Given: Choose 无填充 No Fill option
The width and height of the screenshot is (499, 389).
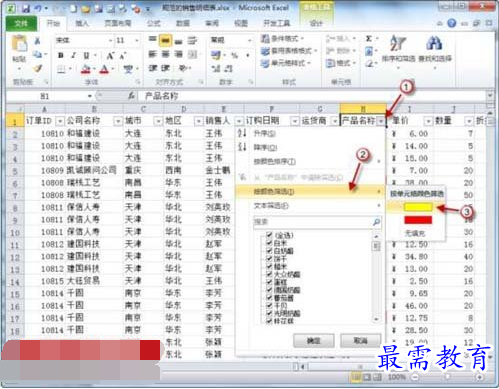Looking at the screenshot, I should [x=415, y=233].
